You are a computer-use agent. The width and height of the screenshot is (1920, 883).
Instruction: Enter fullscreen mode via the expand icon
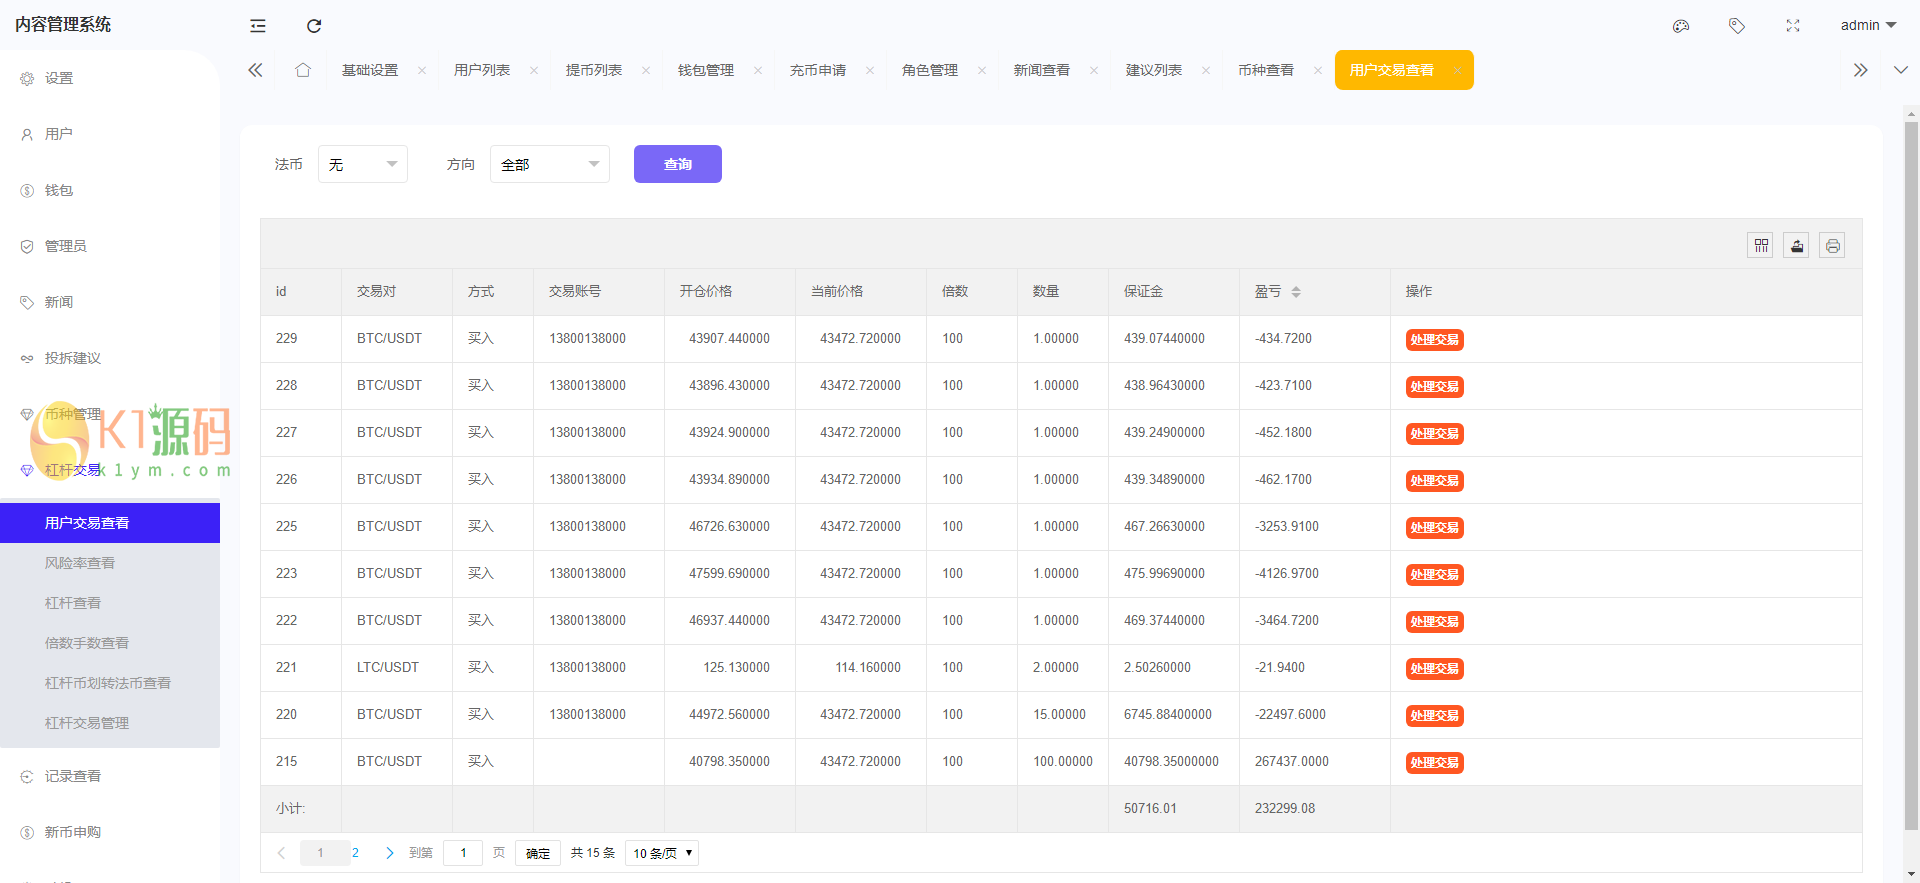pos(1793,26)
